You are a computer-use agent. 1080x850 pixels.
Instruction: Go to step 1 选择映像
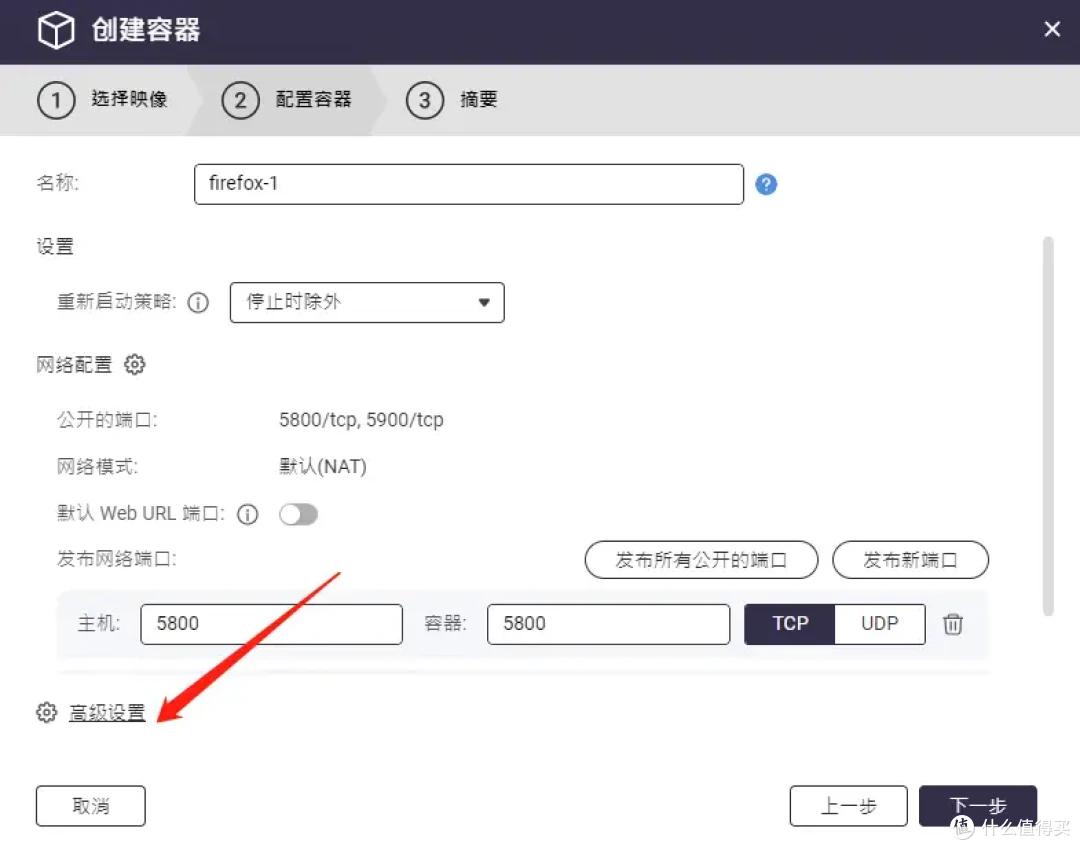coord(103,100)
